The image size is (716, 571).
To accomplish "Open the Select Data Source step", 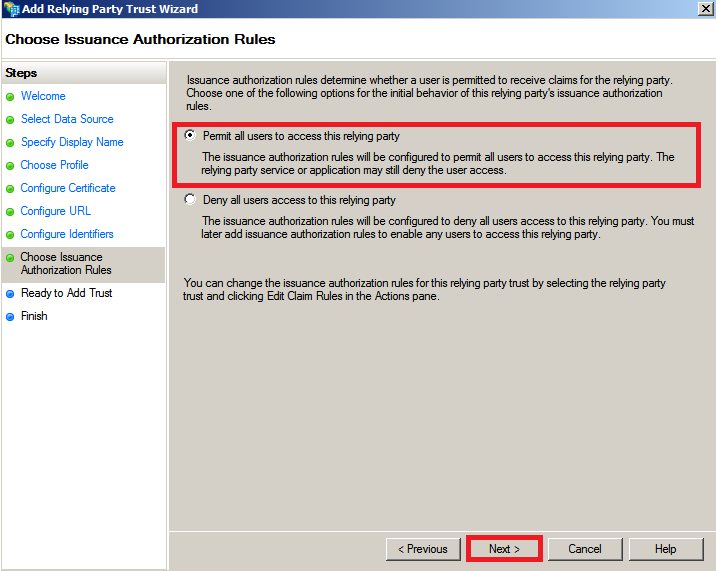I will tap(67, 119).
